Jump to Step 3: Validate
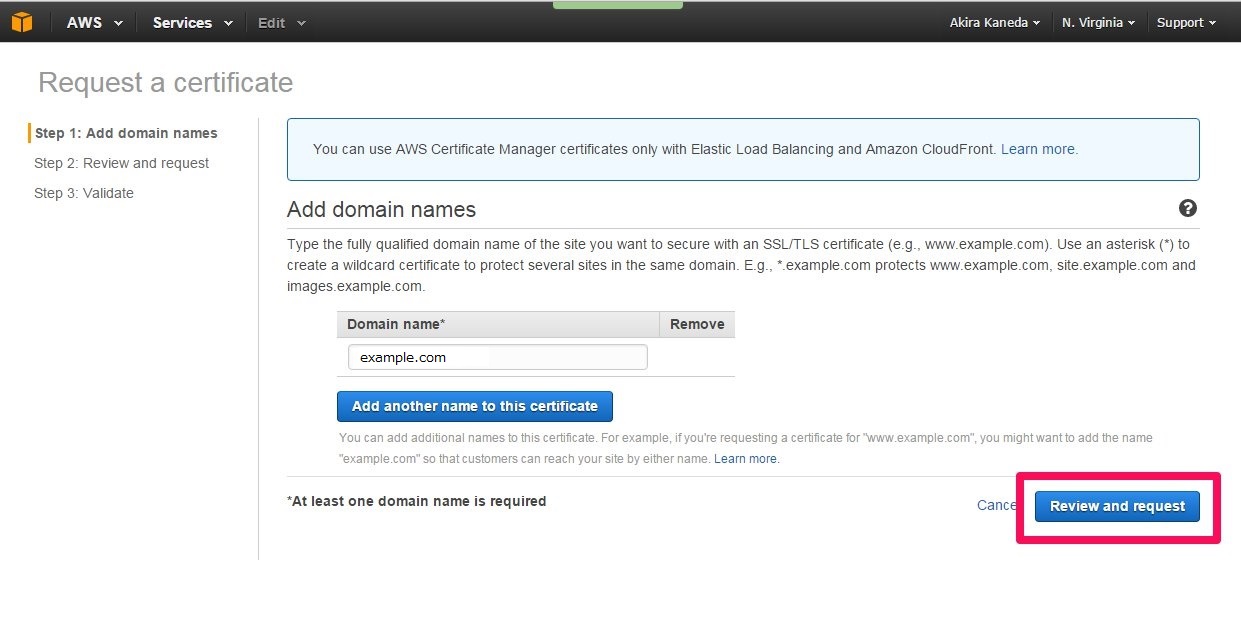Viewport: 1241px width, 630px height. (x=84, y=193)
